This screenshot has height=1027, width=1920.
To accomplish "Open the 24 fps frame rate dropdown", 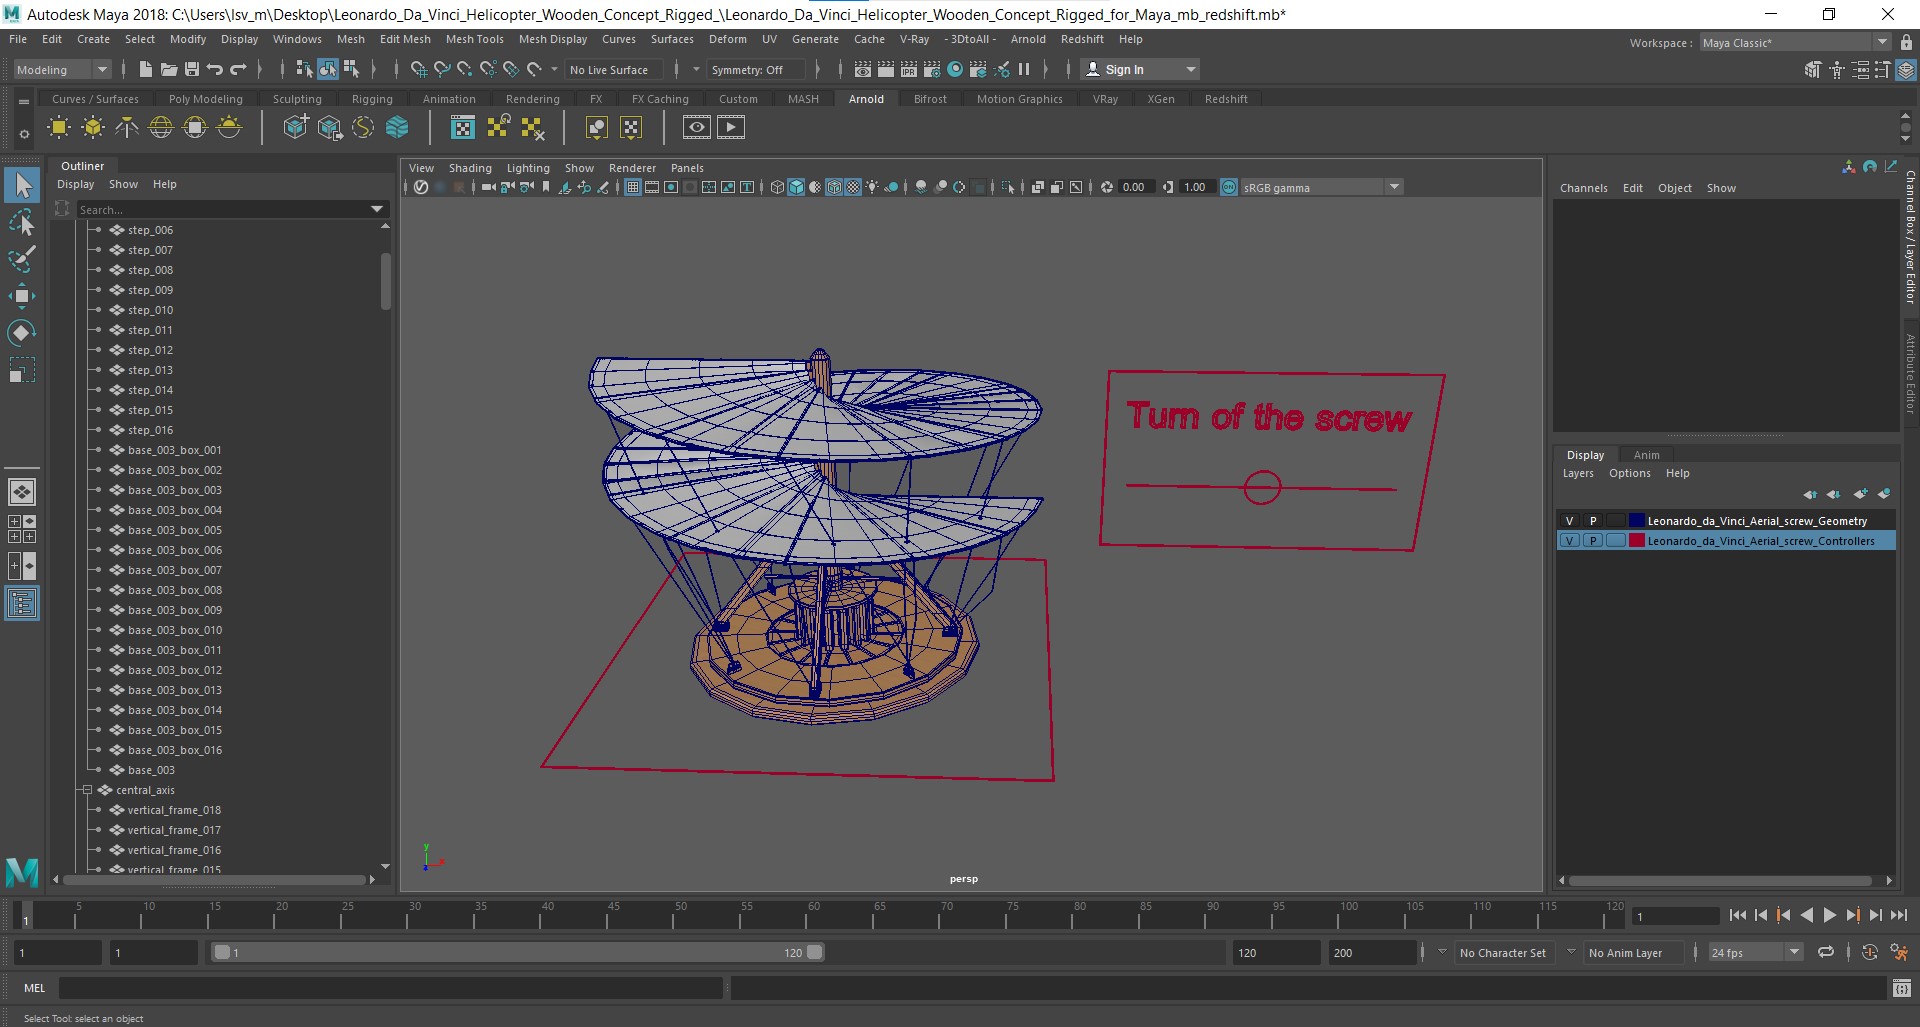I will pyautogui.click(x=1755, y=953).
